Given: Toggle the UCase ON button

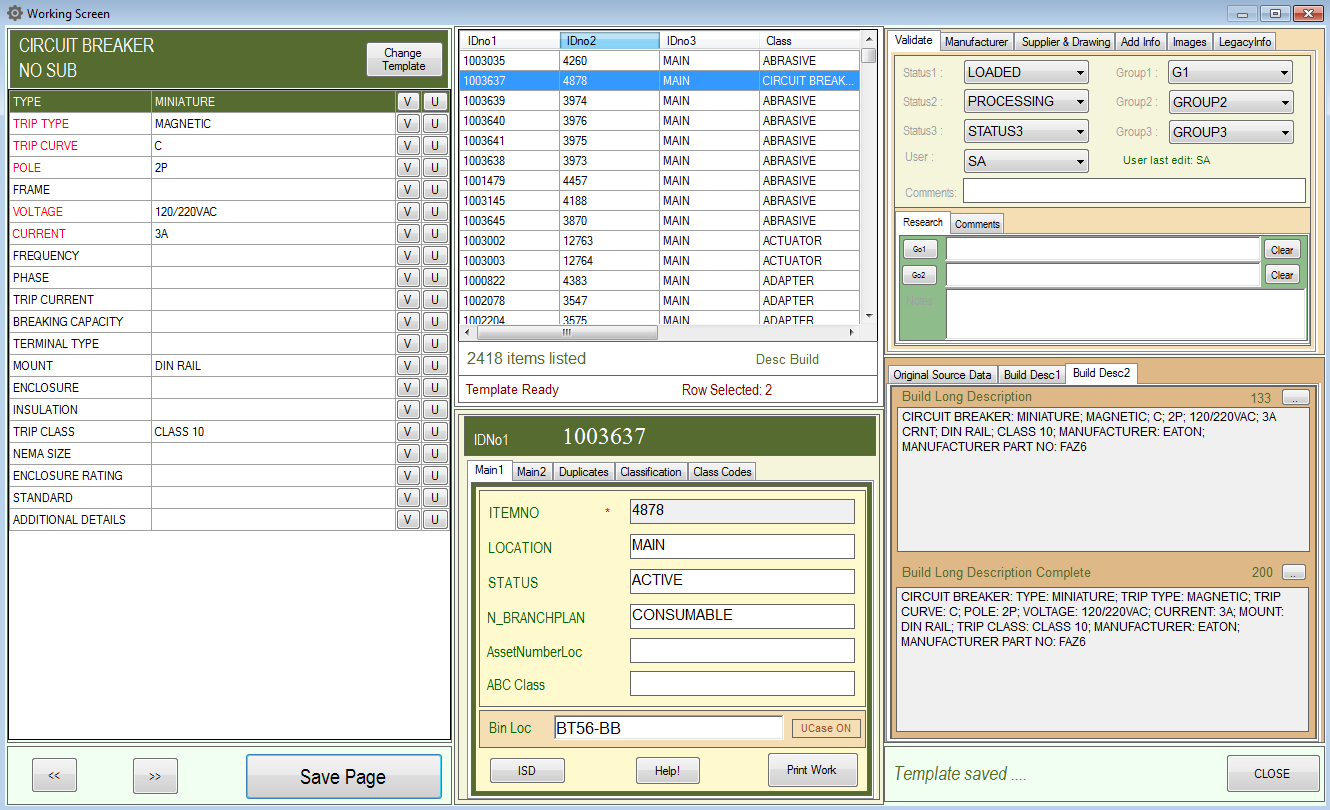Looking at the screenshot, I should coord(825,728).
